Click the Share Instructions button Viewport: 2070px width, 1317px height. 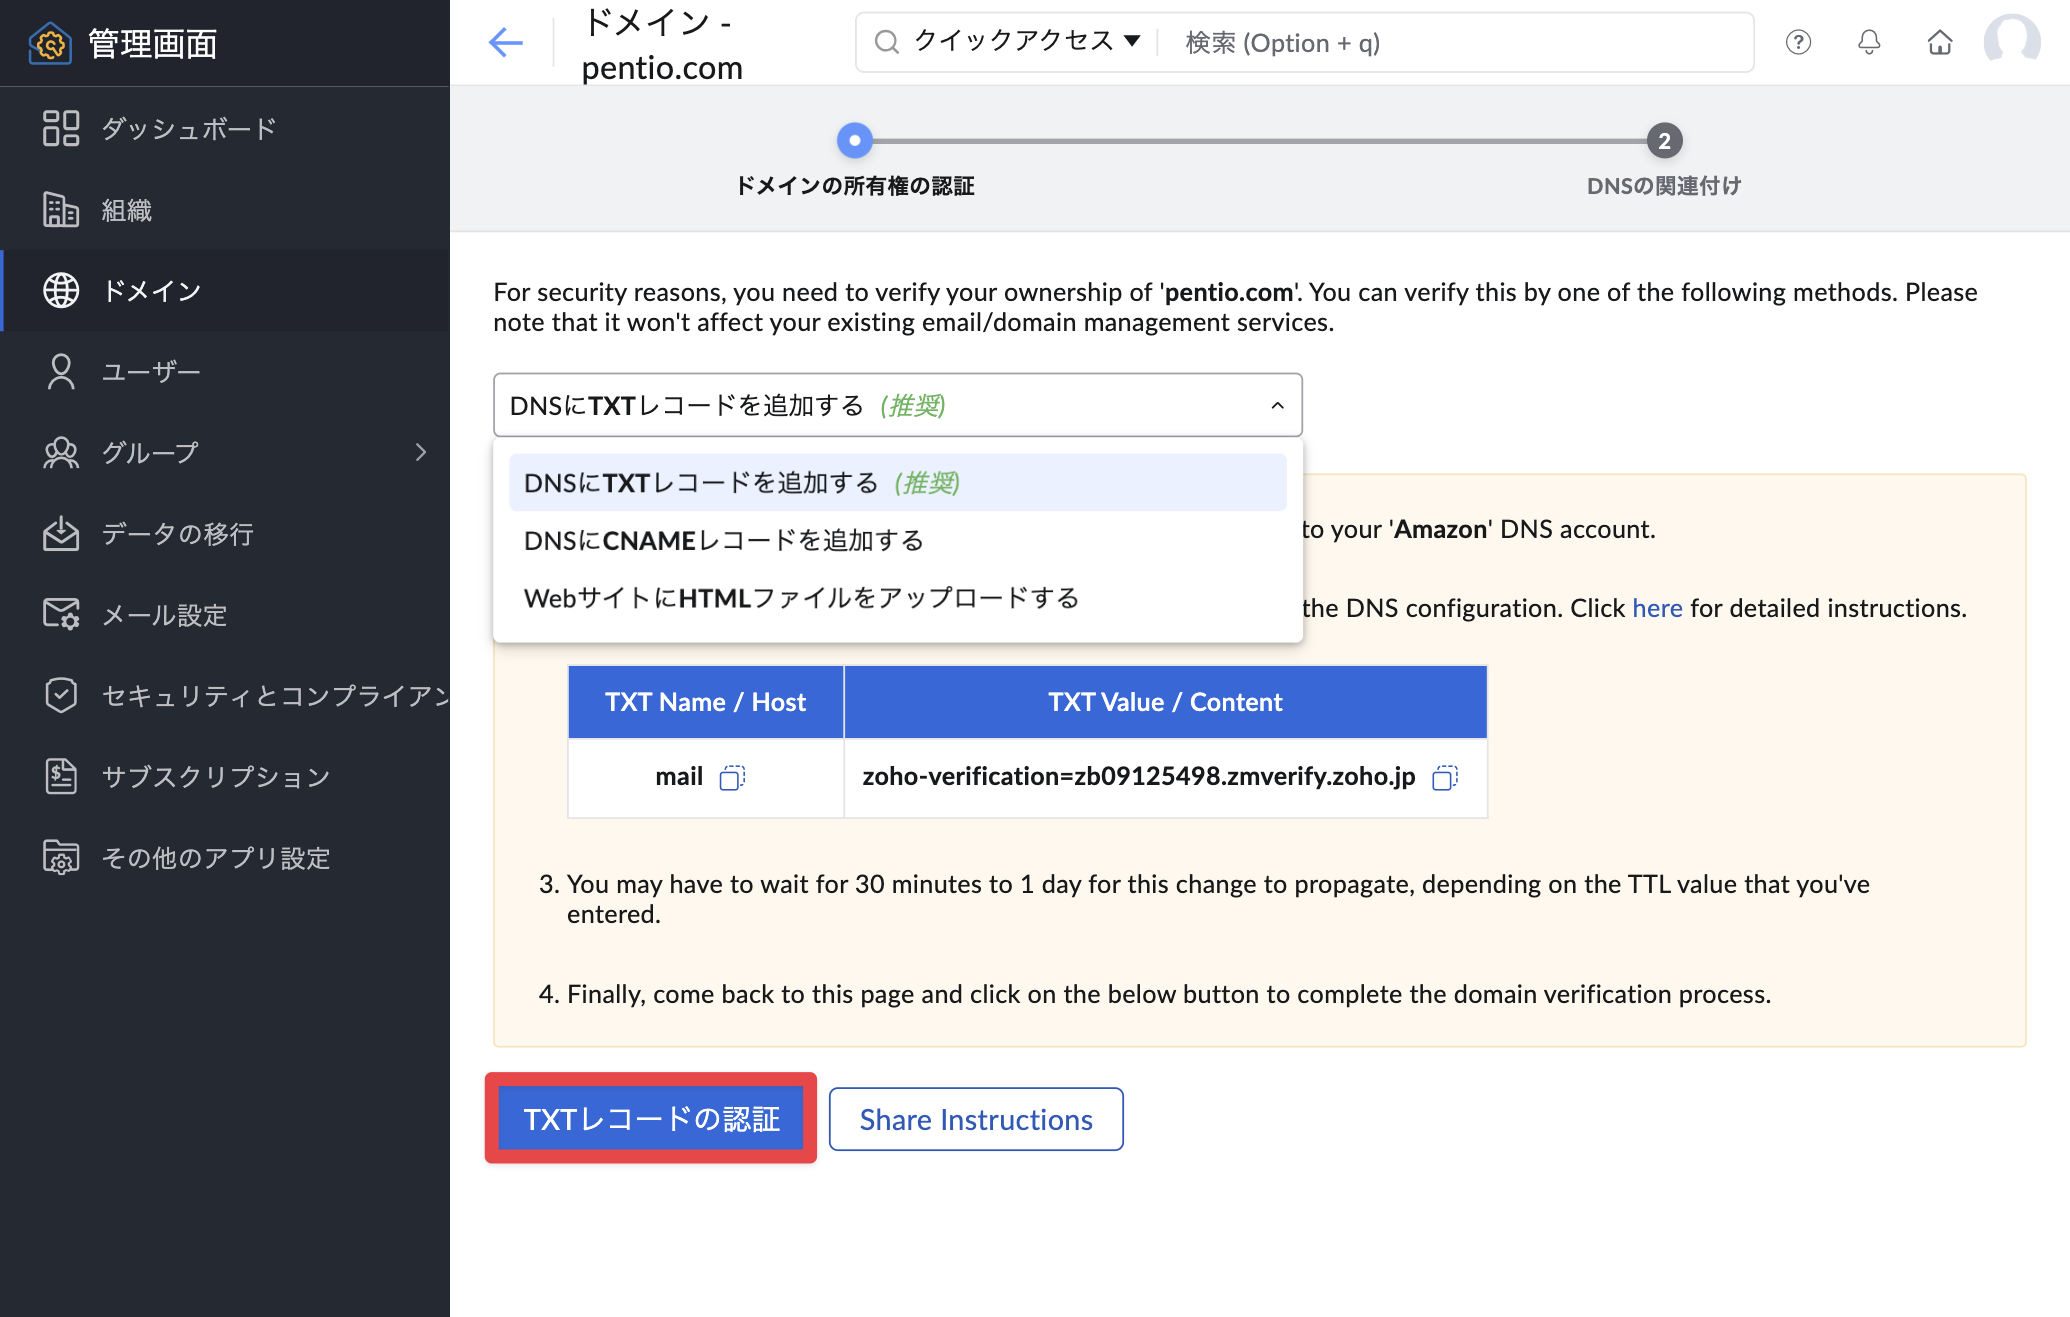[x=976, y=1119]
